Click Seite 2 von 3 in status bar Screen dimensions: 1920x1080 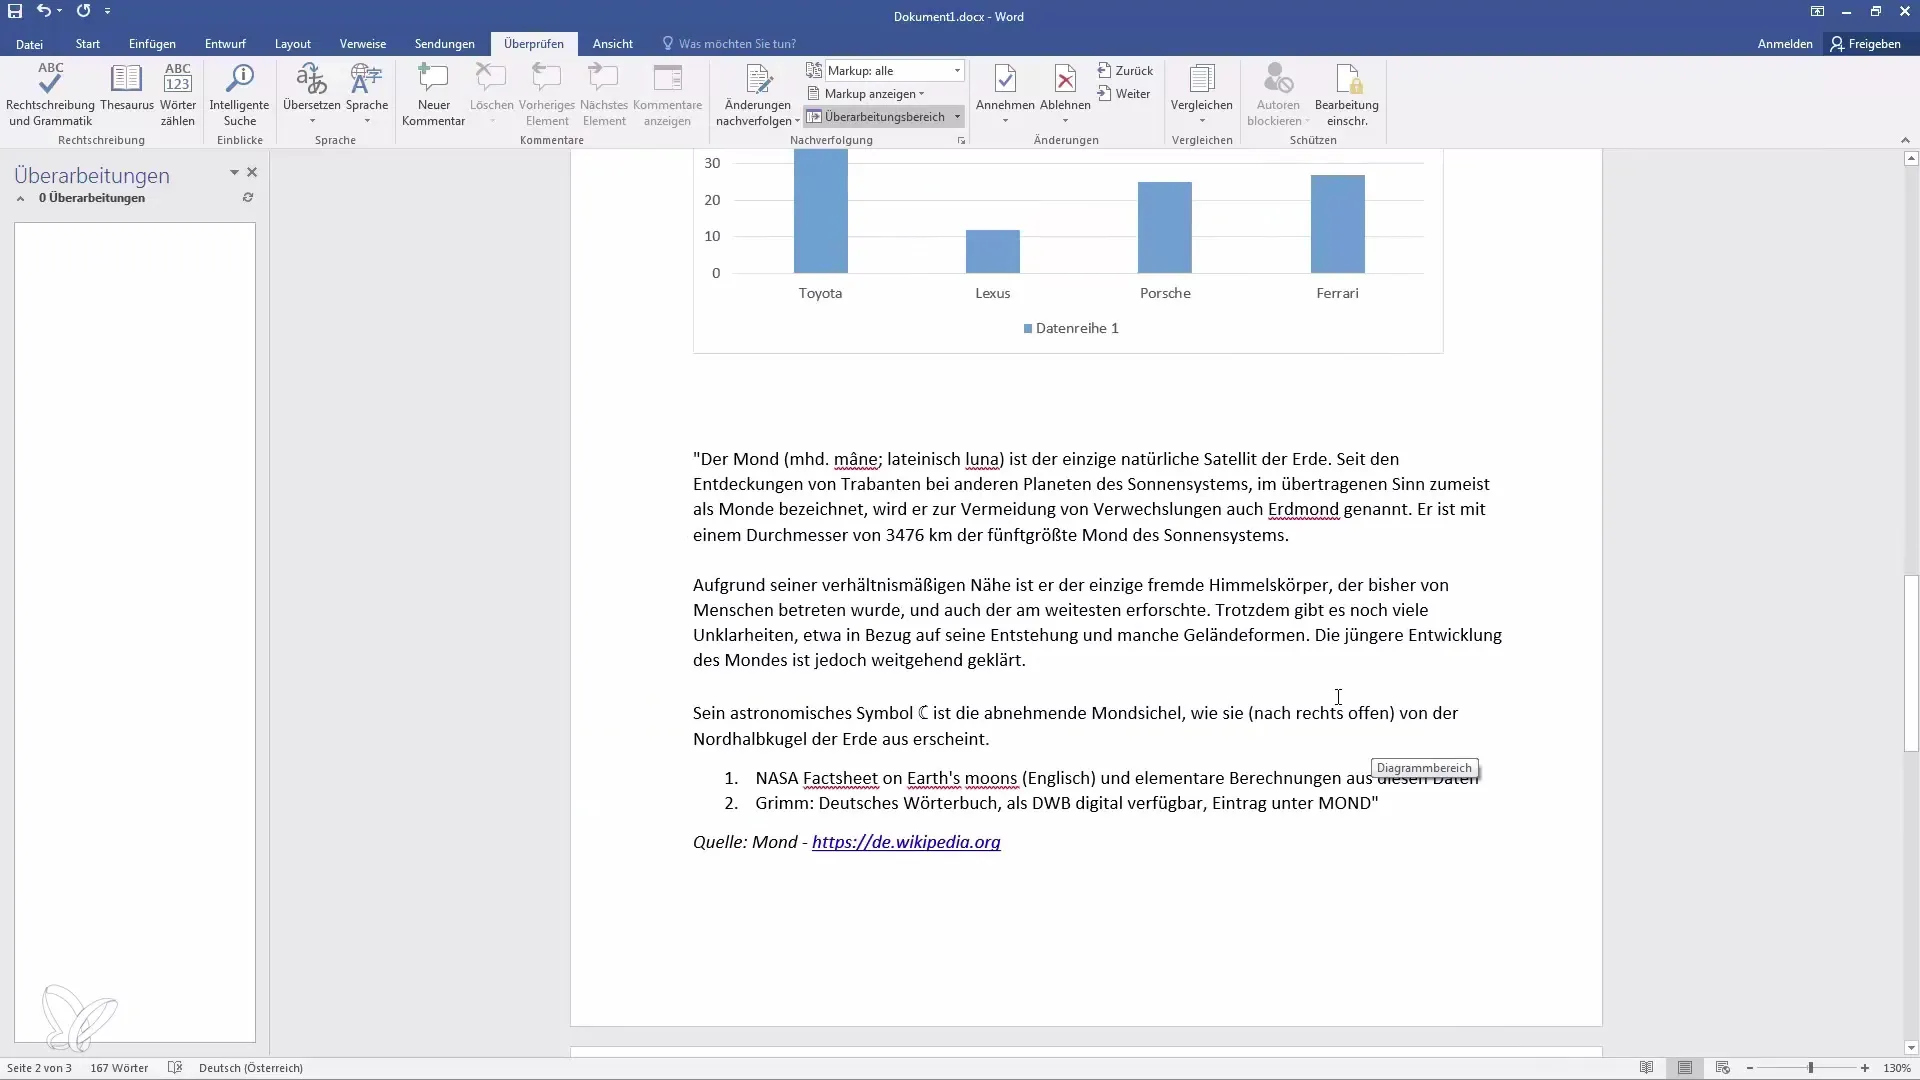(x=39, y=1068)
